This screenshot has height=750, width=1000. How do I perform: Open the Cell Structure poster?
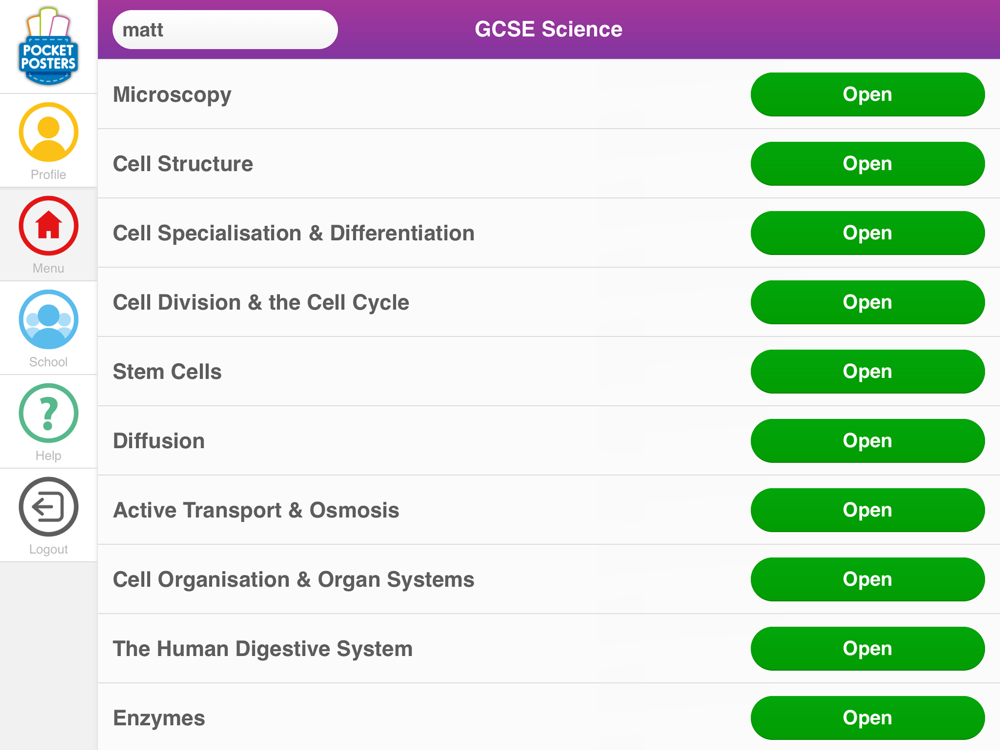[x=867, y=164]
